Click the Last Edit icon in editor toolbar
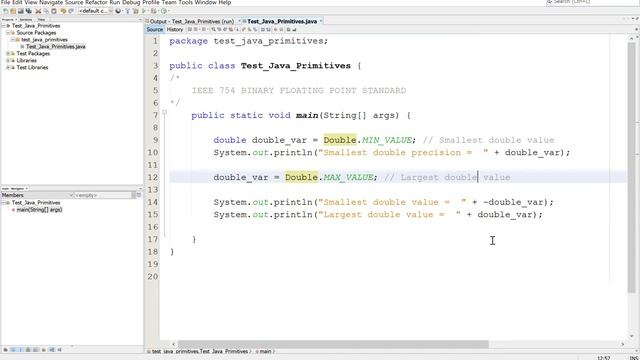640x360 pixels. pyautogui.click(x=189, y=29)
